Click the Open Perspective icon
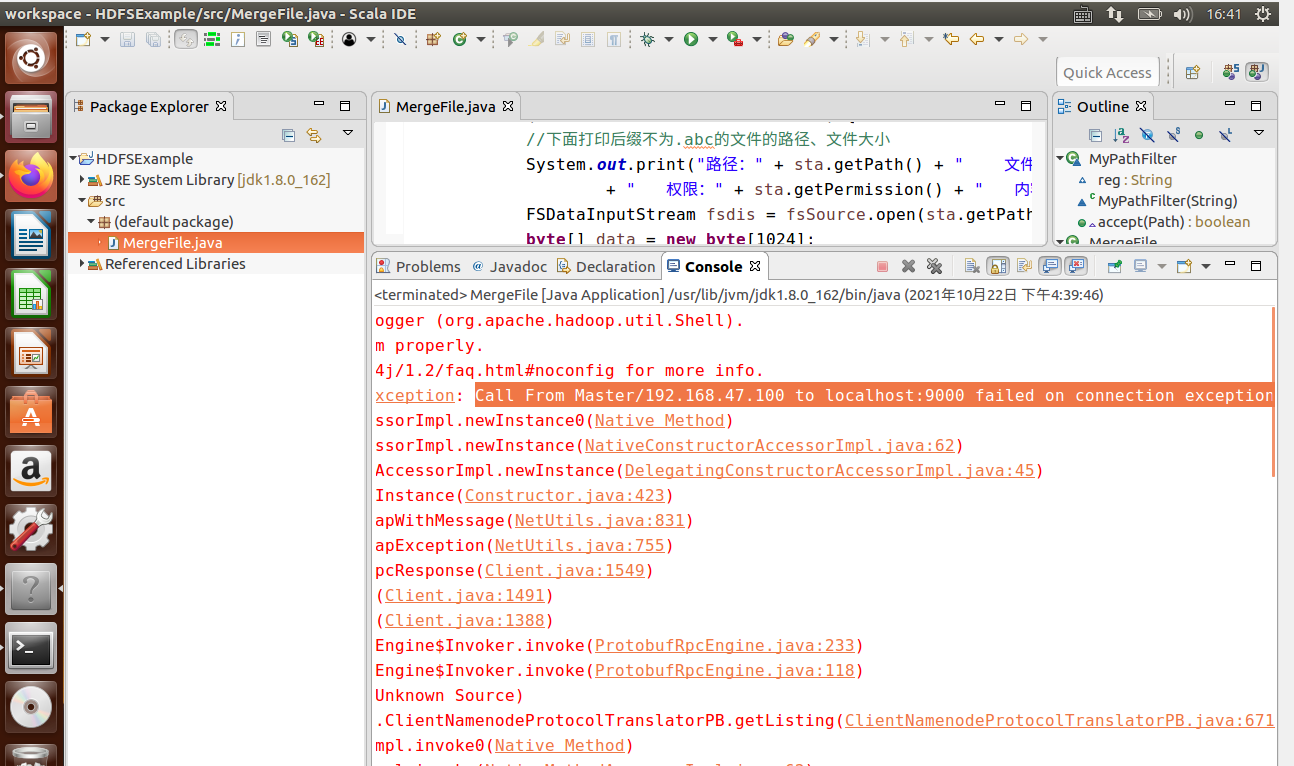Image resolution: width=1294 pixels, height=766 pixels. point(1192,72)
